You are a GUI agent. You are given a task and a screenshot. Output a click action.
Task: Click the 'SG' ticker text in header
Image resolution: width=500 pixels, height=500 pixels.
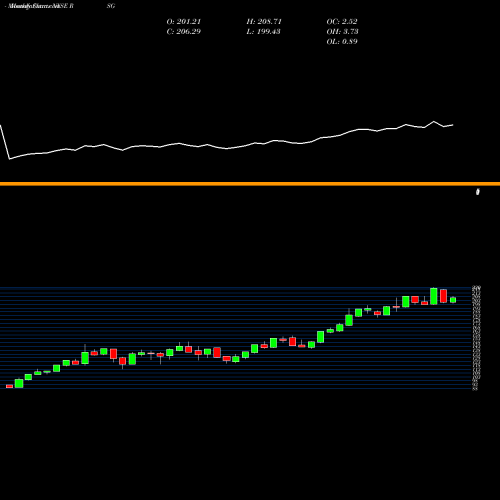pos(111,6)
